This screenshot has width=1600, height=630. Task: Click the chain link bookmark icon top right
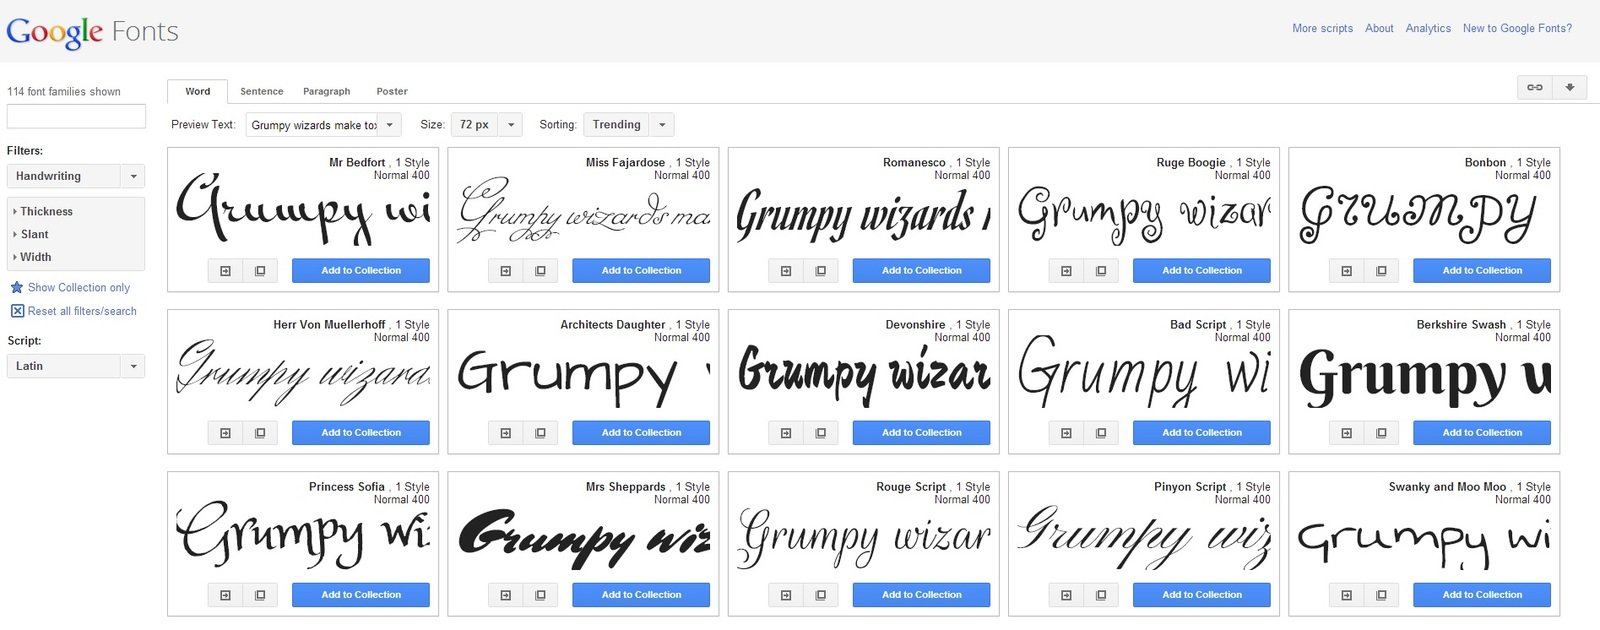(x=1535, y=87)
